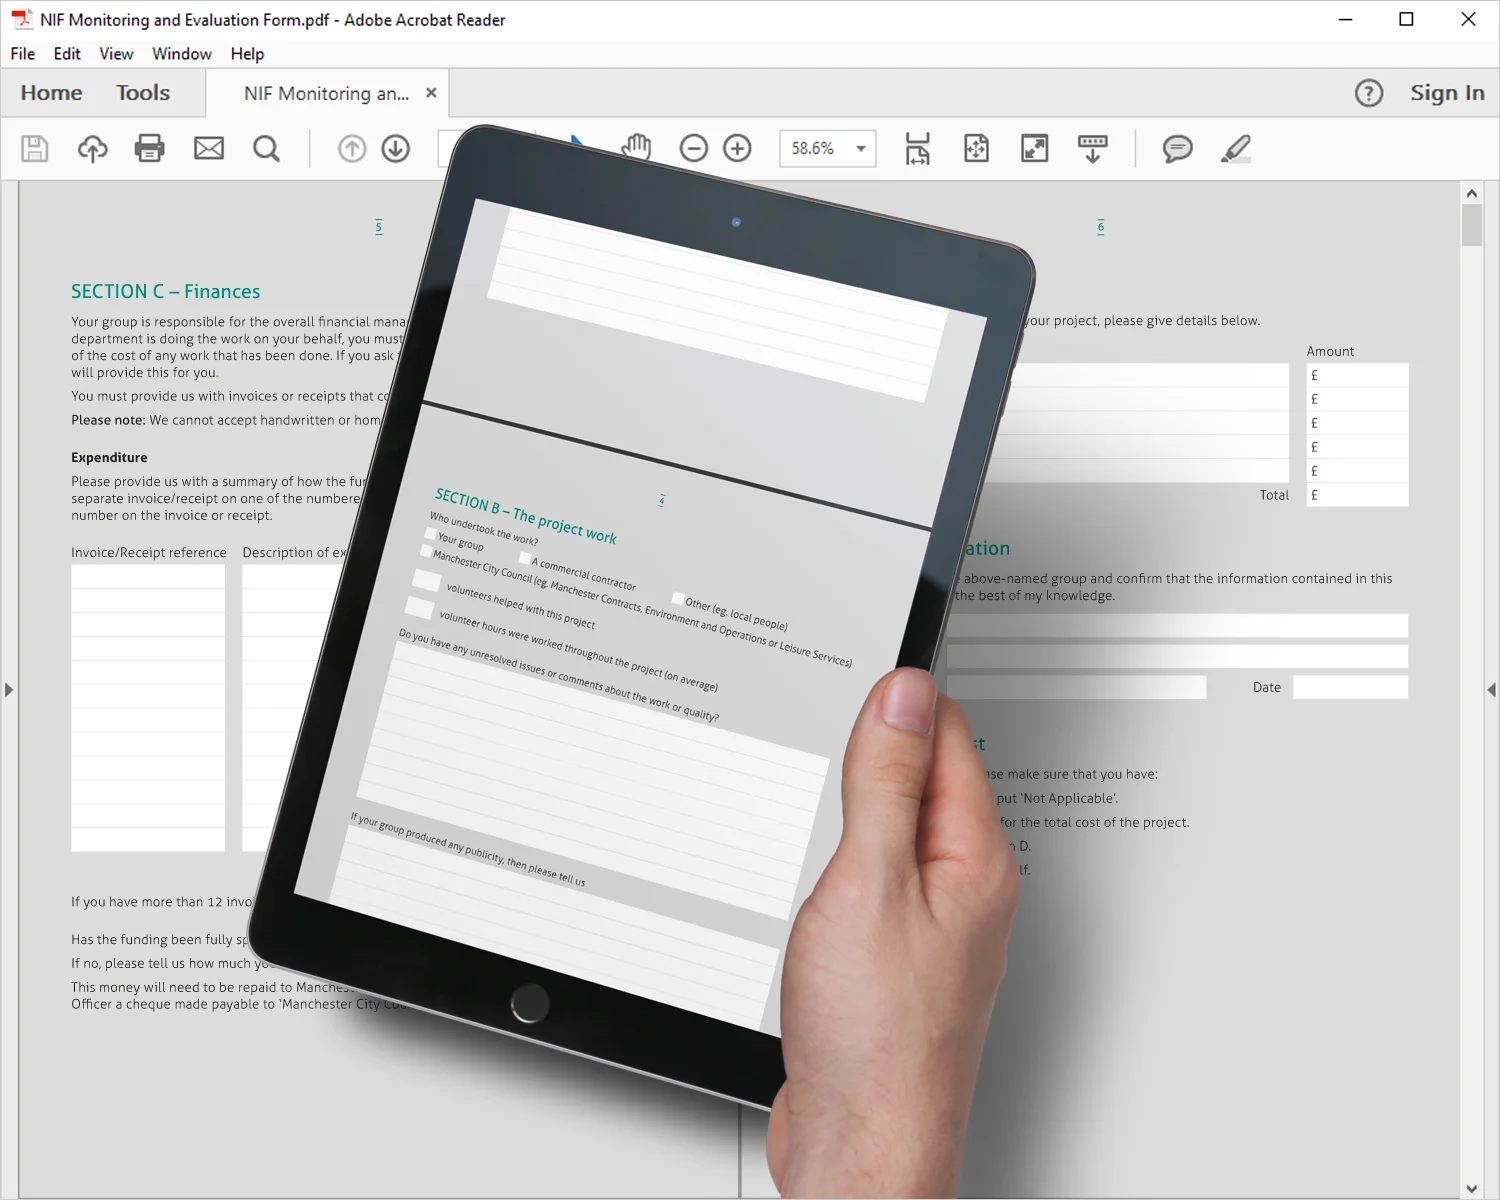This screenshot has height=1200, width=1500.
Task: Open the Help question mark icon
Action: tap(1369, 93)
